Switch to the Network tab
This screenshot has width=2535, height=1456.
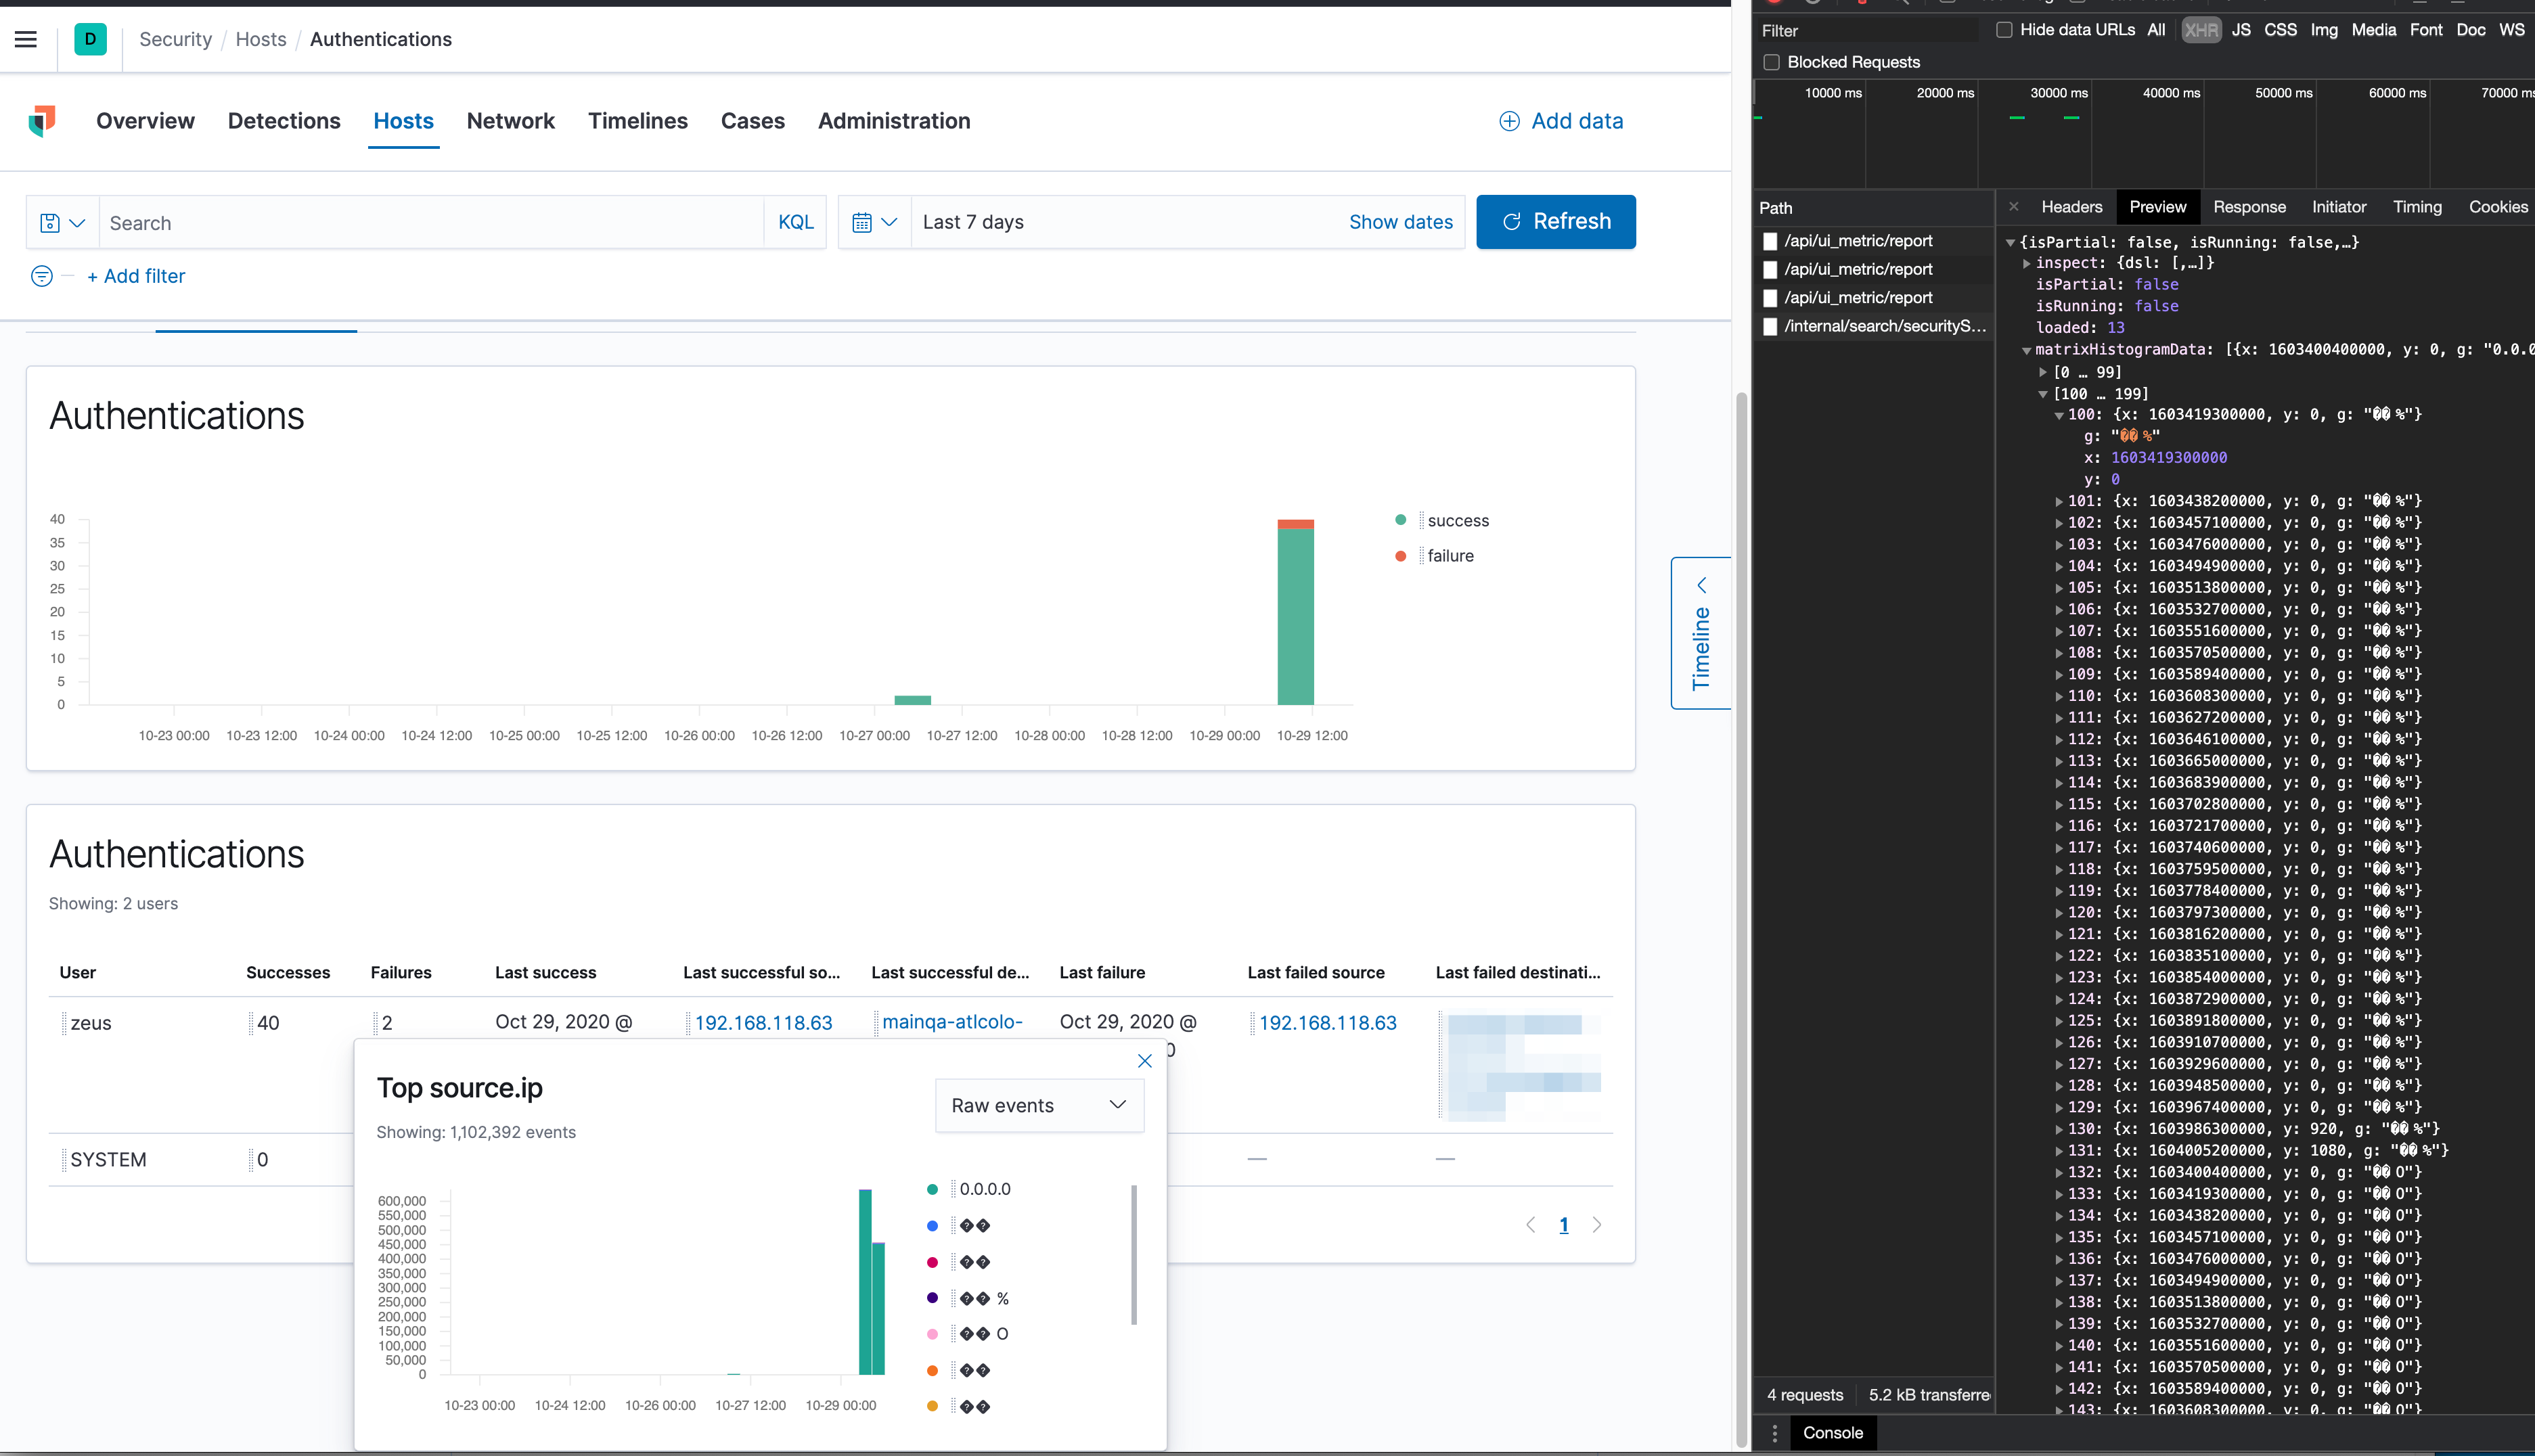[510, 121]
